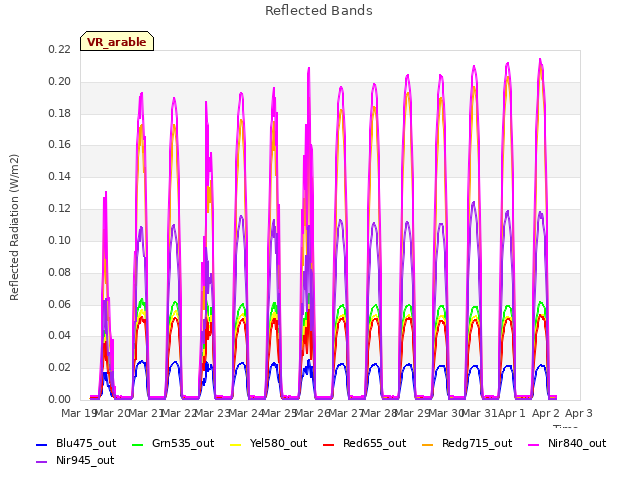Click the Apr 3 x-axis date label
640x480 pixels.
point(579,413)
